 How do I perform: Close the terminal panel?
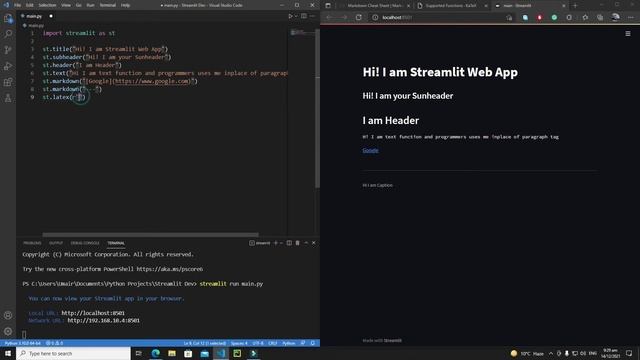[x=313, y=243]
